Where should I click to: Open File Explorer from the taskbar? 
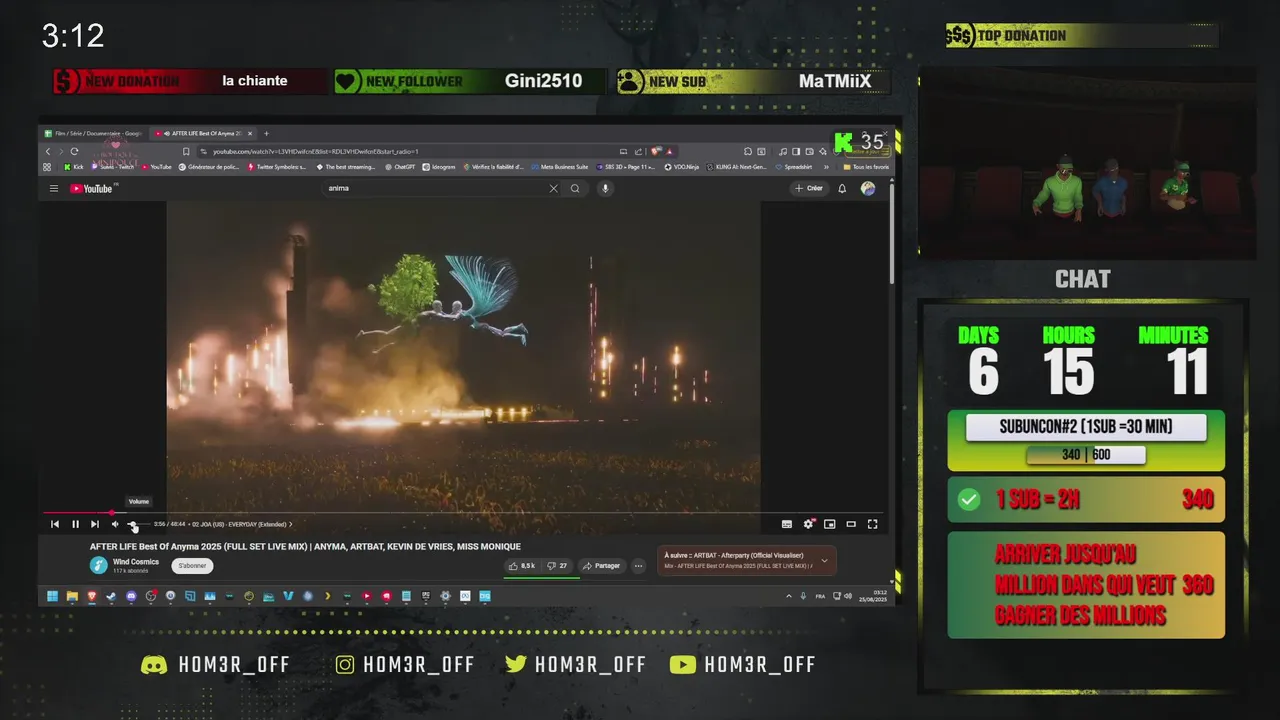pos(72,596)
